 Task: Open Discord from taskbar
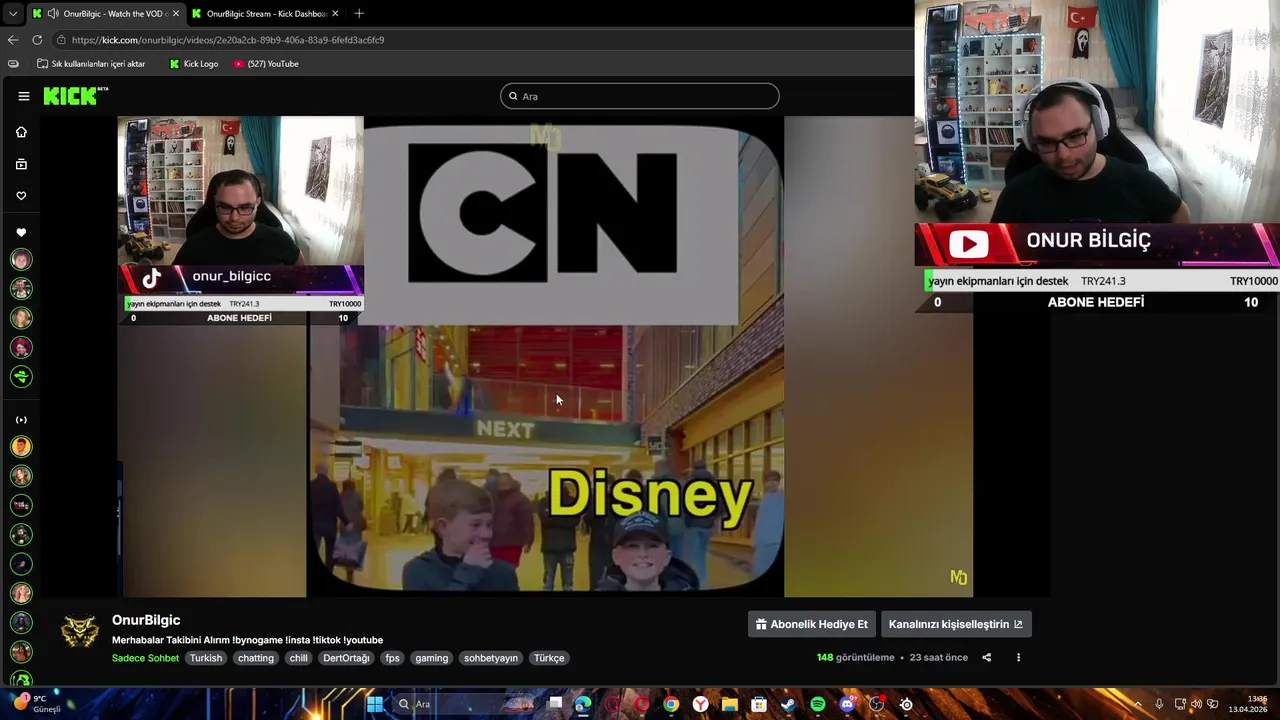coord(847,704)
